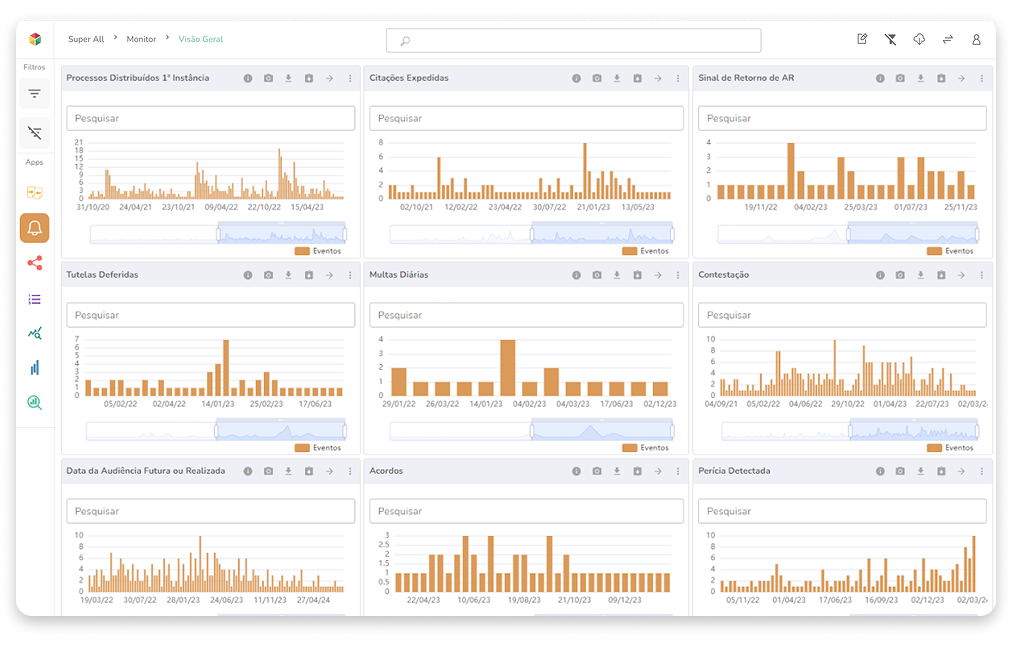Click the edit note icon in the top bar

[862, 39]
